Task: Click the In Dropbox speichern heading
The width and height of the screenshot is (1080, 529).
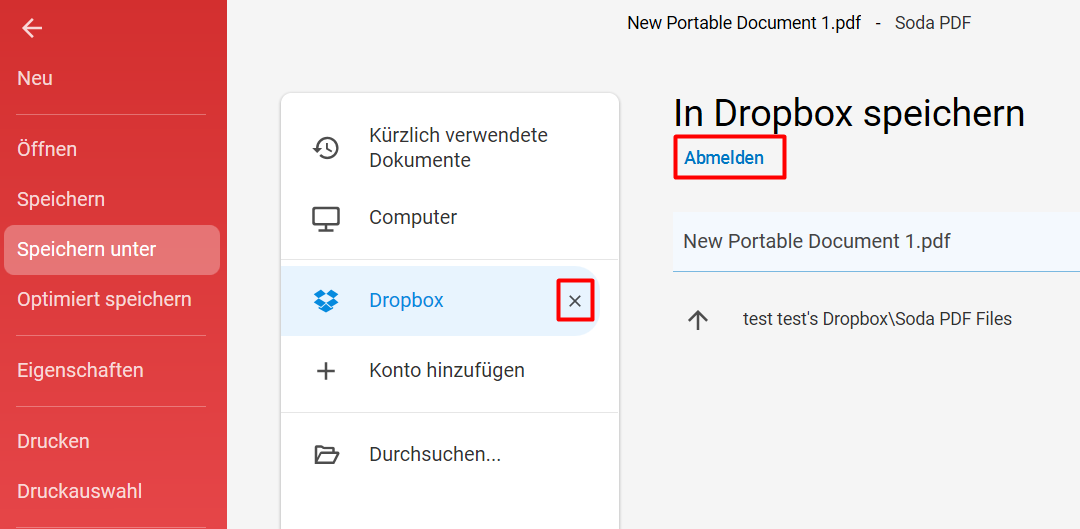Action: (x=849, y=113)
